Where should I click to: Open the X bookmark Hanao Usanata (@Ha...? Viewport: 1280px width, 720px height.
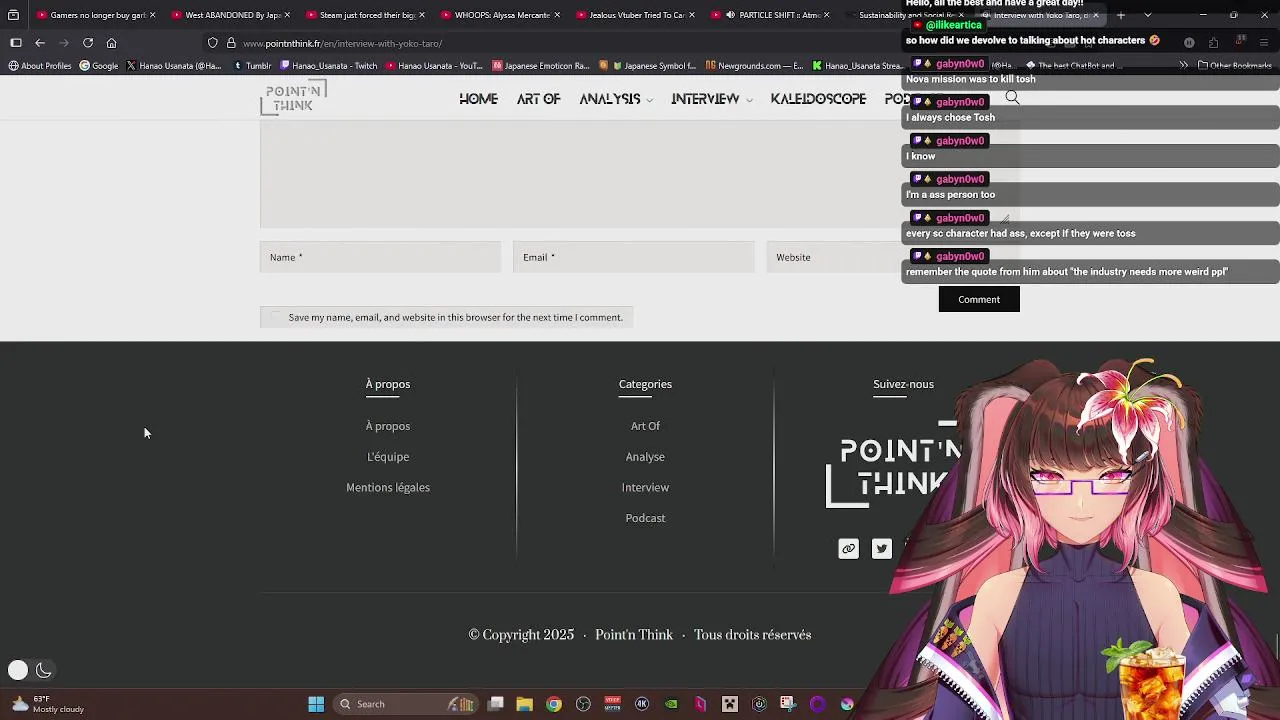pos(174,66)
